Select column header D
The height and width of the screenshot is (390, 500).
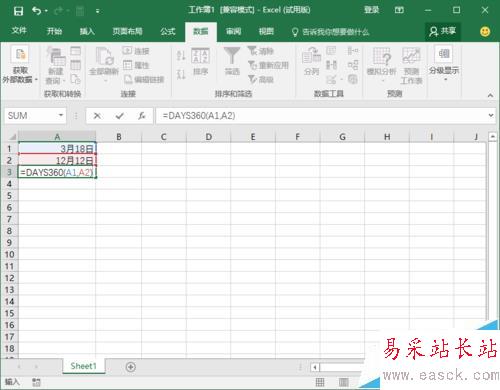coord(208,137)
